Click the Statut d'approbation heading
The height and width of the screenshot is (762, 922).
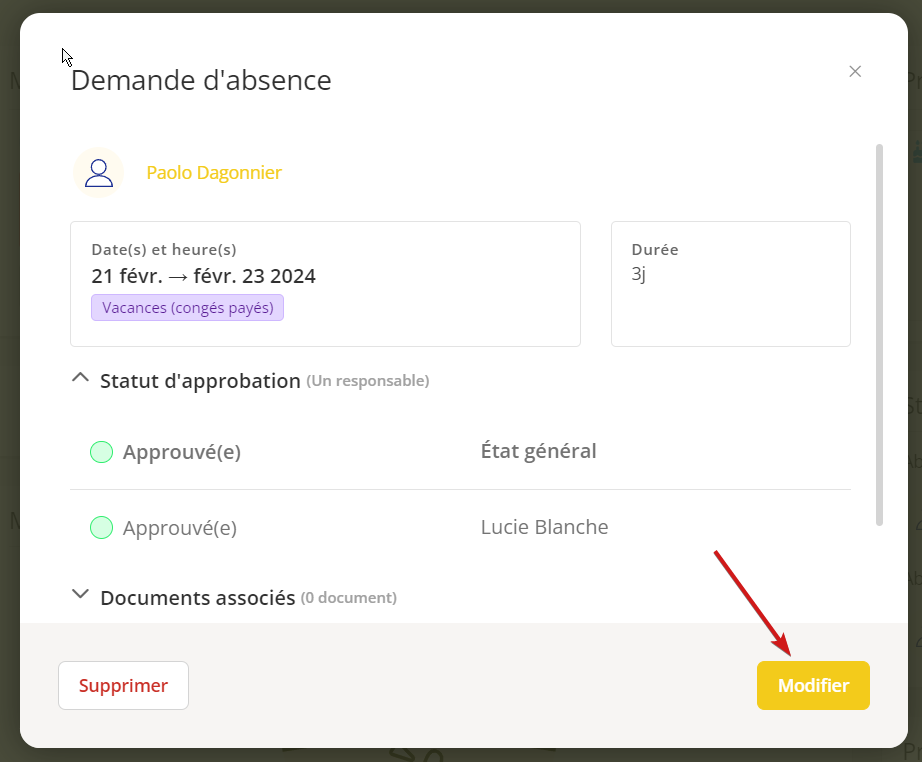click(x=200, y=381)
